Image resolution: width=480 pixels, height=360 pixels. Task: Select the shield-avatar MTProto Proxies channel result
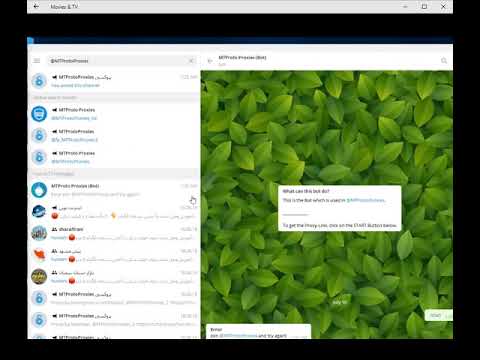(x=114, y=114)
